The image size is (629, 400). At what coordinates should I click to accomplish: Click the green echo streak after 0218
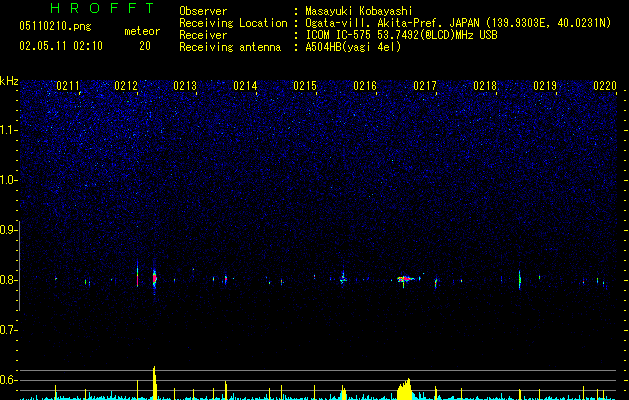point(519,280)
